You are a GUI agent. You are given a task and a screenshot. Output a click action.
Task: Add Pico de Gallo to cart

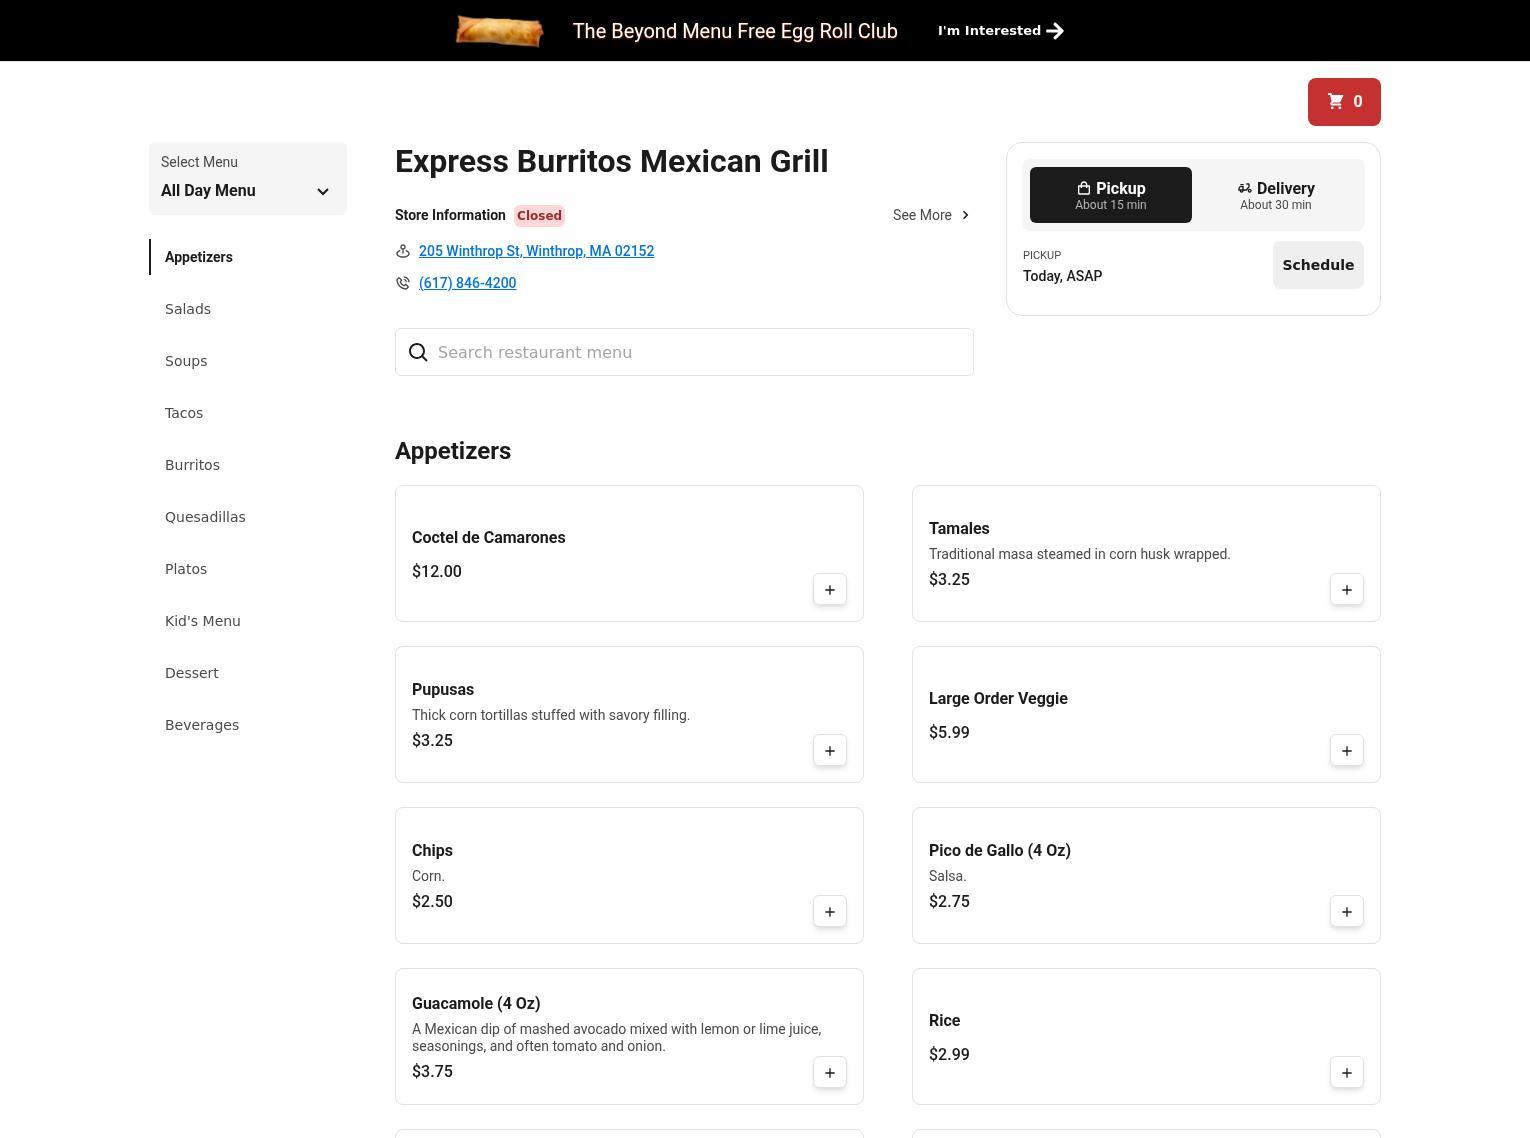tap(1346, 912)
